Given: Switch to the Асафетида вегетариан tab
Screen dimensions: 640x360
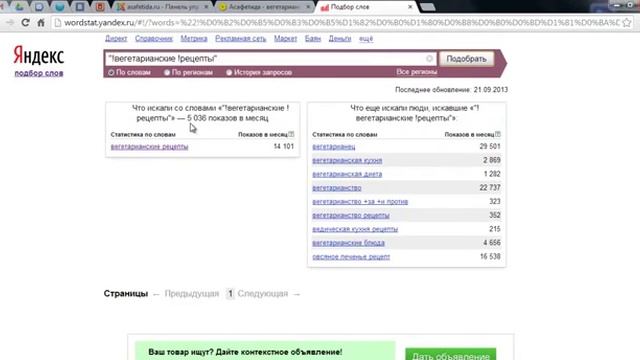Looking at the screenshot, I should (264, 7).
